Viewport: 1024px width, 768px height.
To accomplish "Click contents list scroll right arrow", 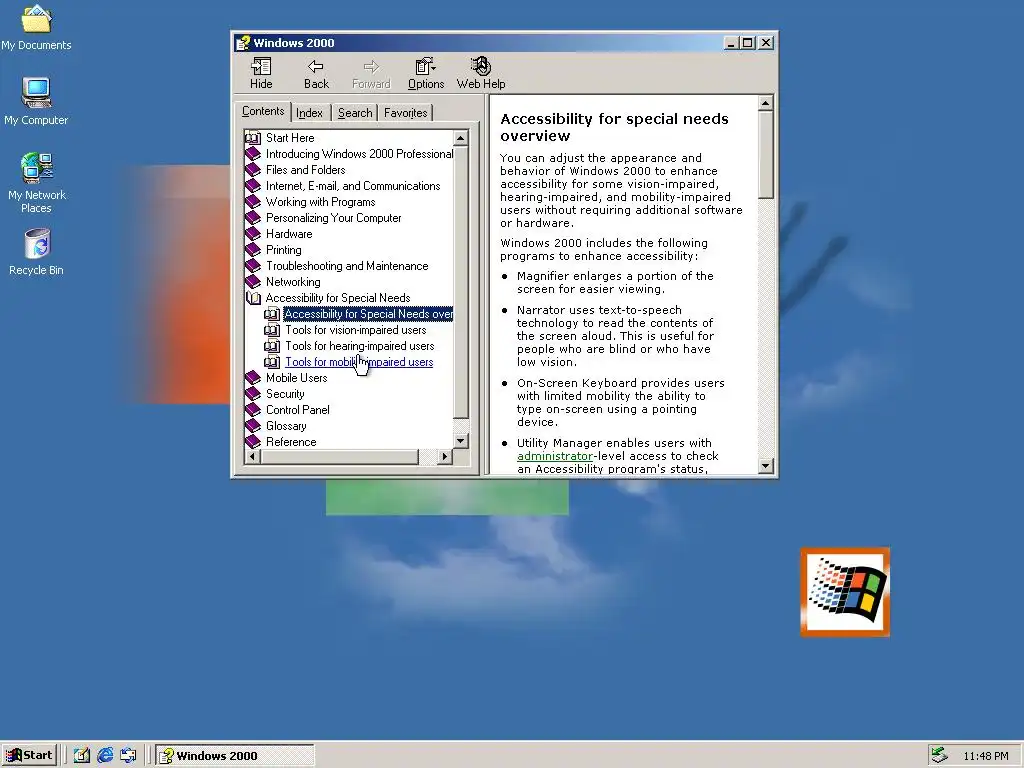I will 444,456.
